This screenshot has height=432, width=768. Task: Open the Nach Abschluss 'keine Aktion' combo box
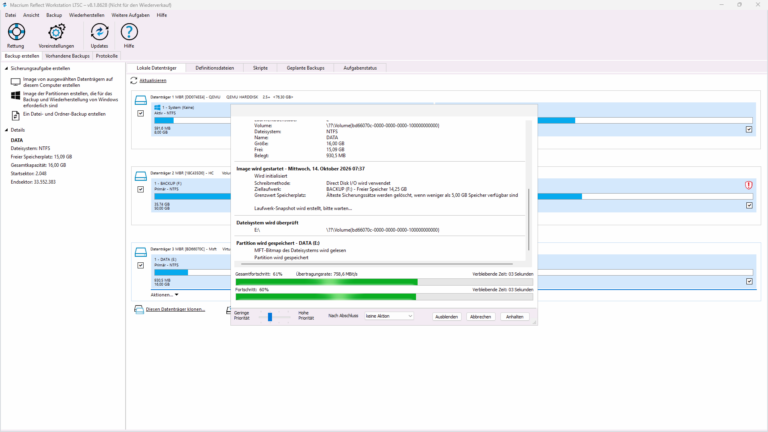click(389, 316)
